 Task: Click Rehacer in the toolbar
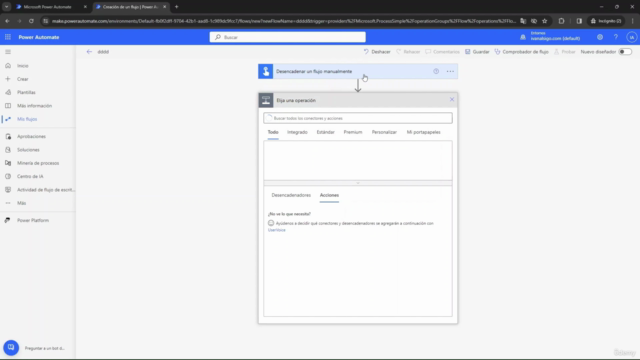408,52
